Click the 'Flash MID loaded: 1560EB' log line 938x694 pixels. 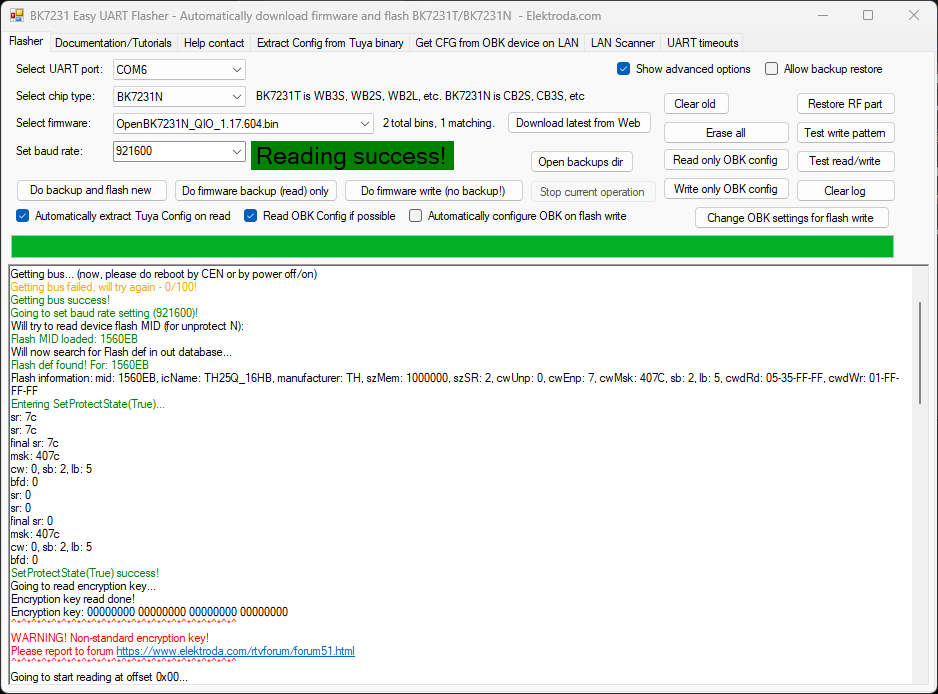point(74,339)
